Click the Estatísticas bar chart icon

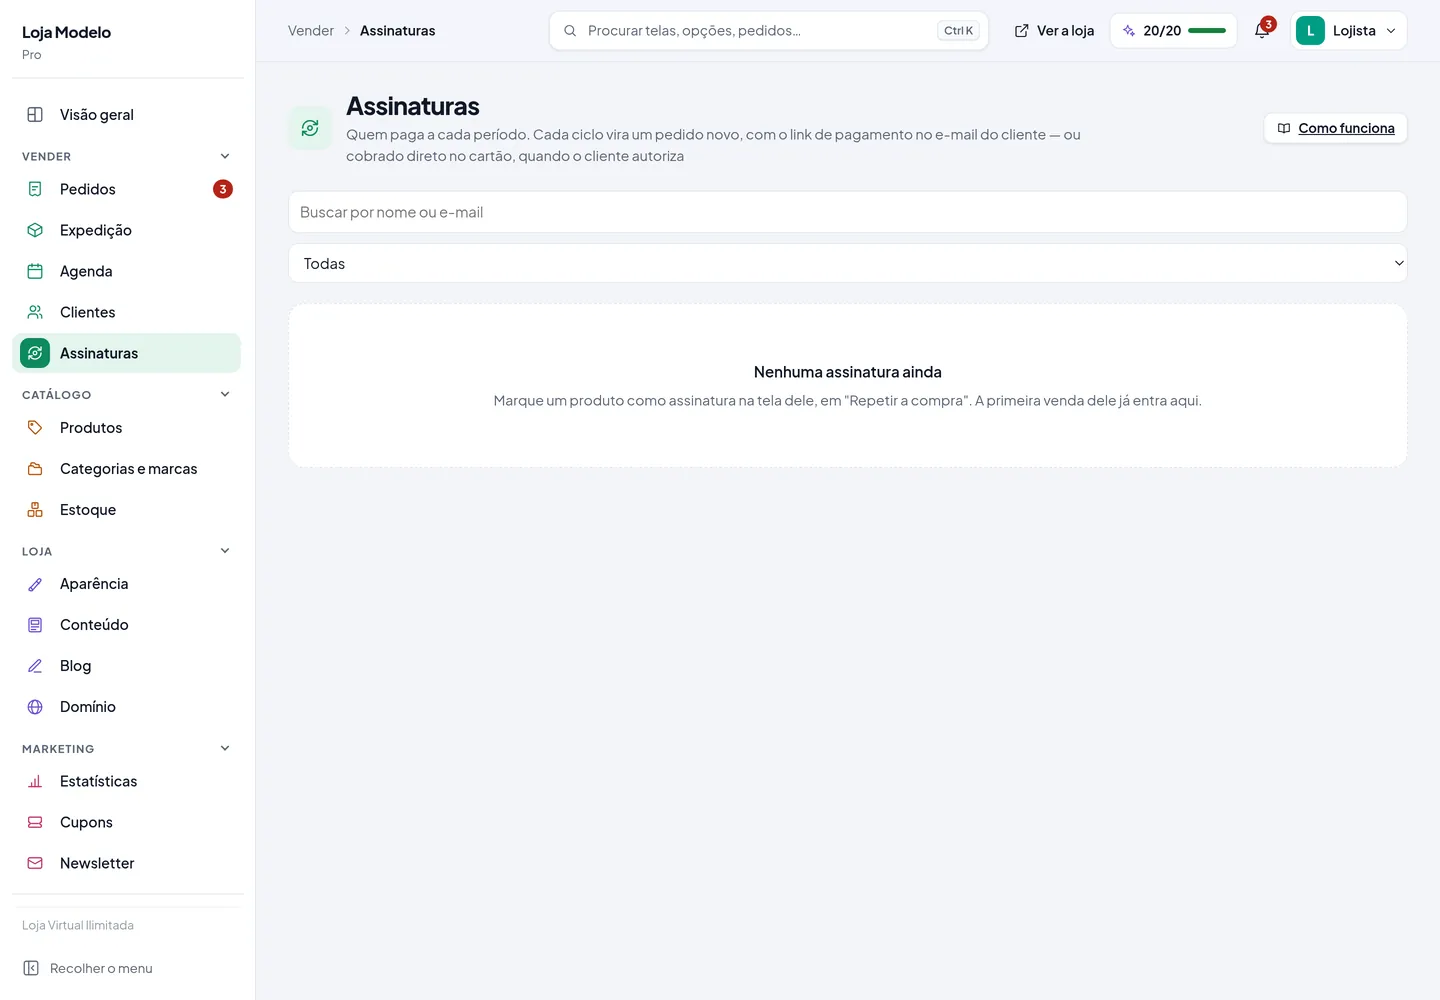(35, 781)
